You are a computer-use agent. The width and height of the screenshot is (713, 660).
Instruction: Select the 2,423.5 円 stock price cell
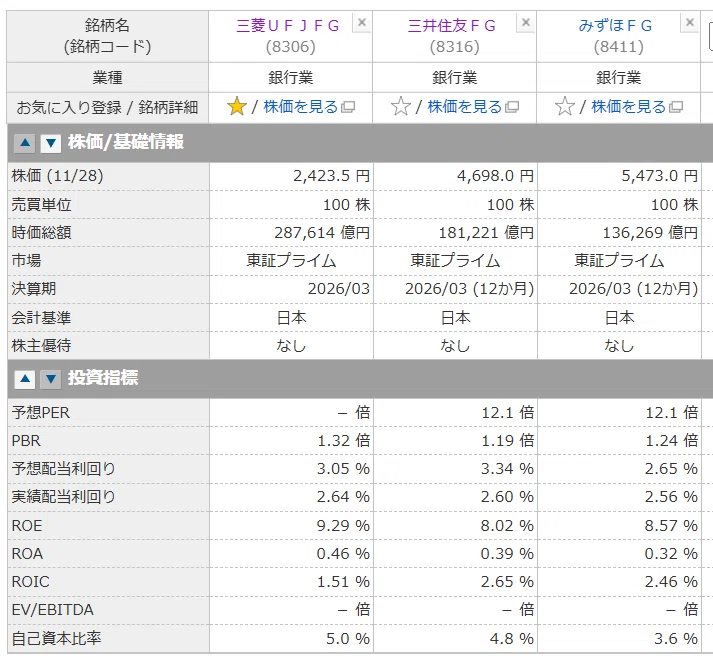(291, 176)
